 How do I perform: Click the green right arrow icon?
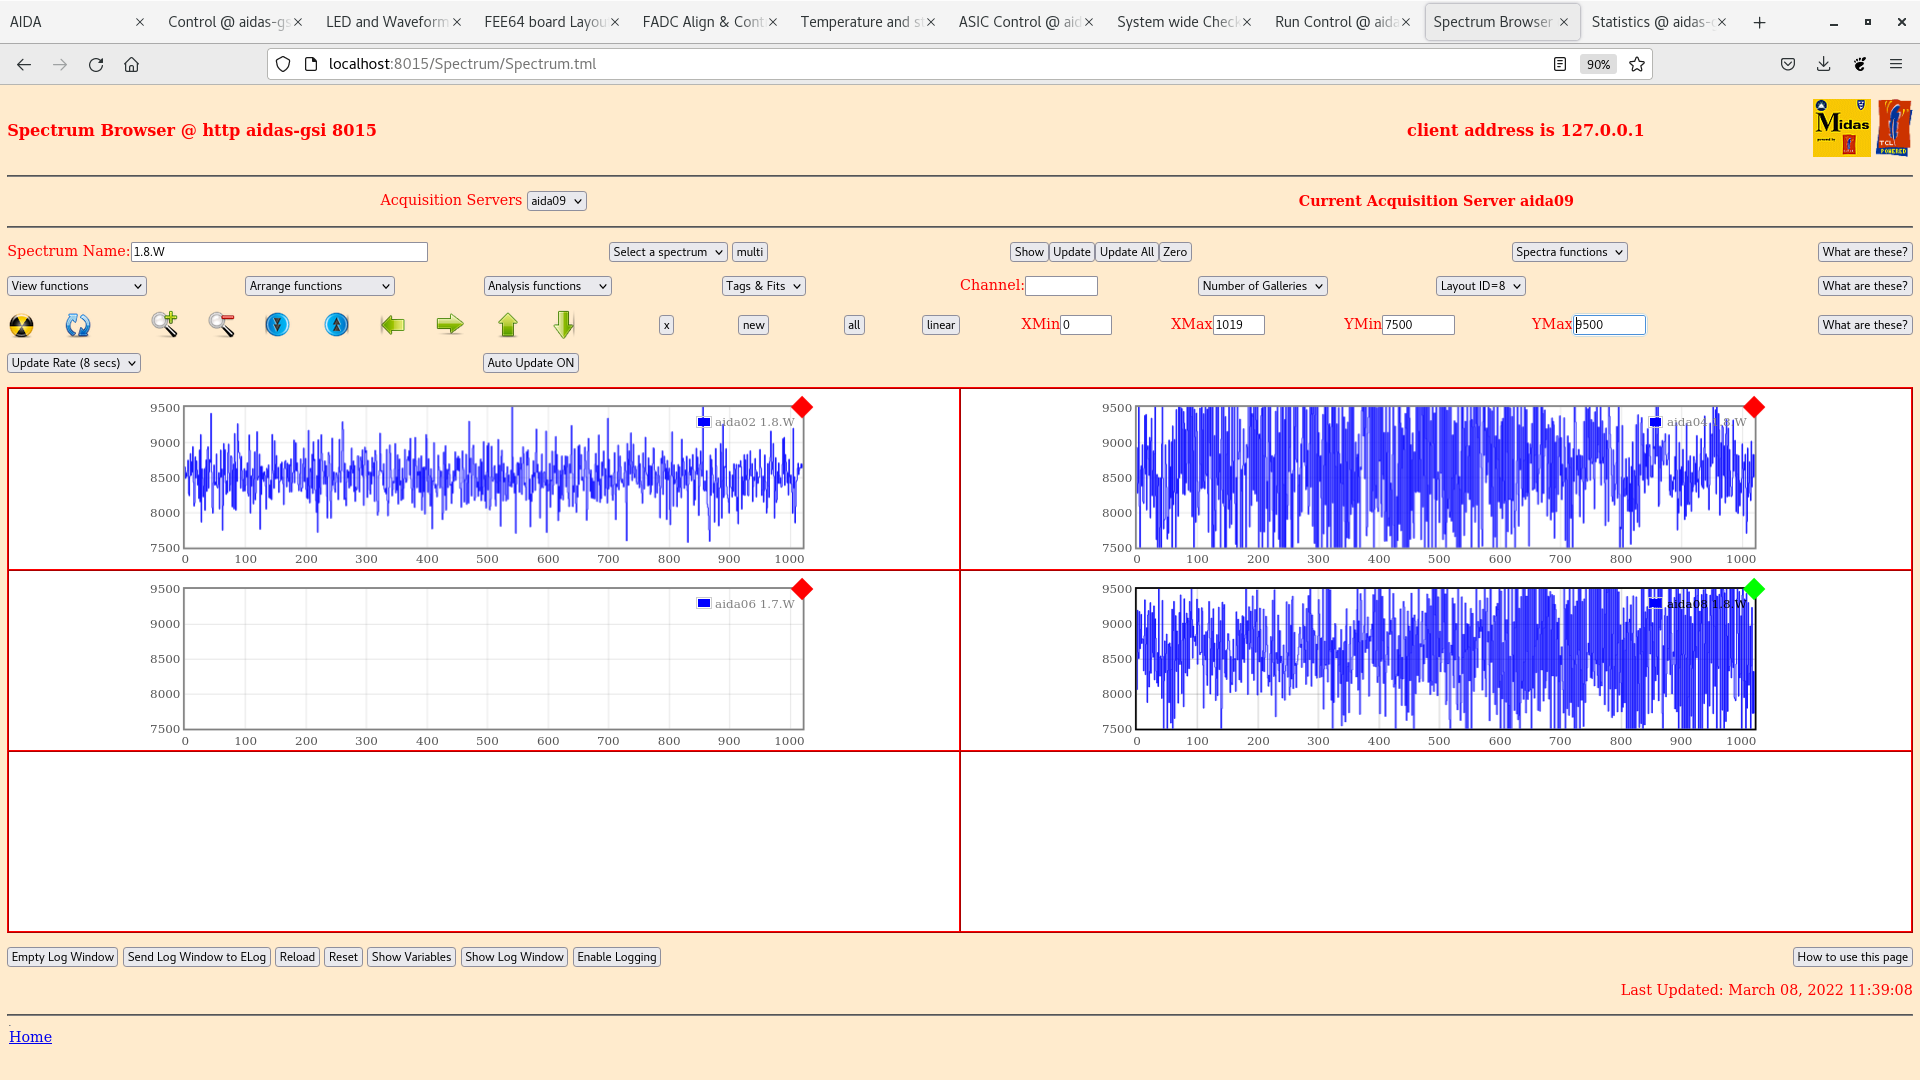[x=450, y=324]
